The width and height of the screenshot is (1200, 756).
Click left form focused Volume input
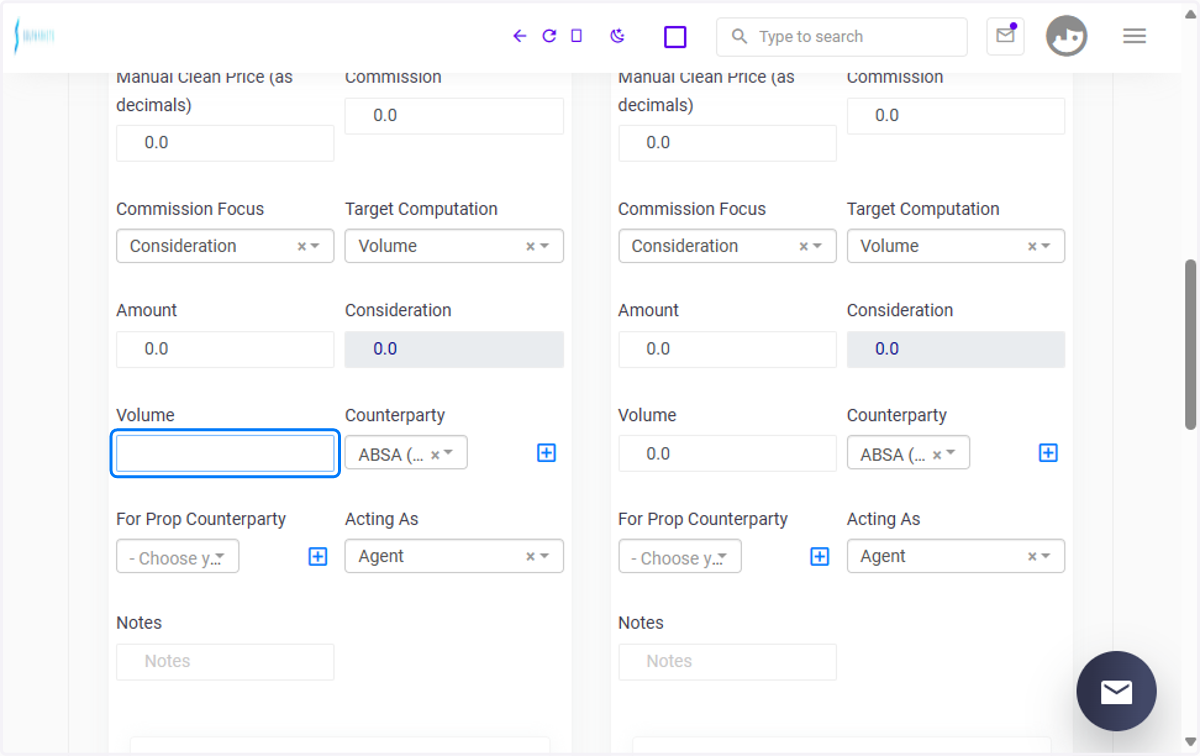tap(225, 454)
